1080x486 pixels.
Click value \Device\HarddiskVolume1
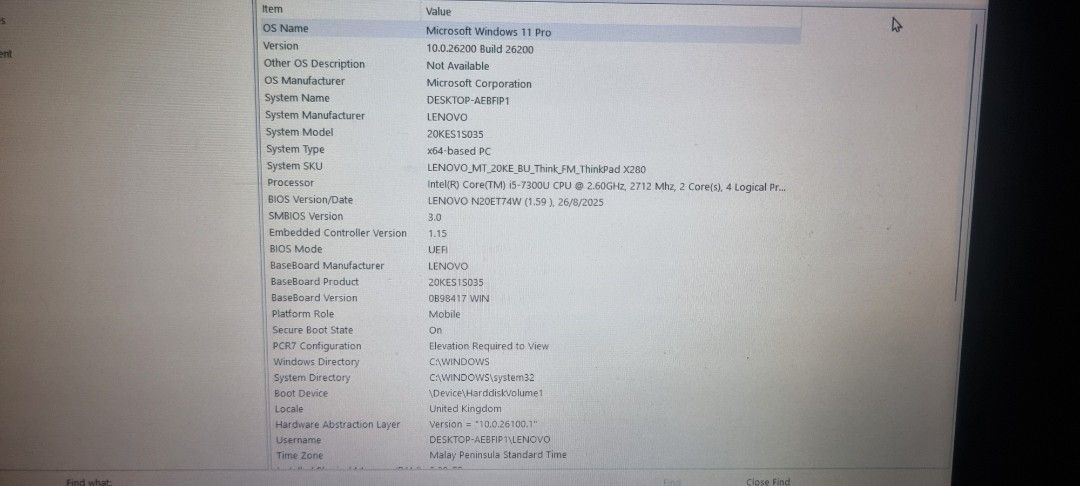[486, 394]
